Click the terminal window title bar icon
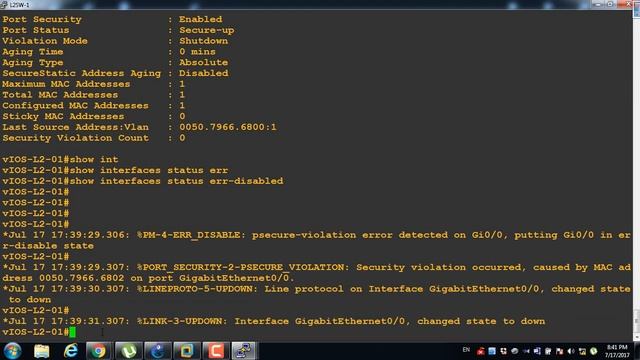 click(4, 4)
